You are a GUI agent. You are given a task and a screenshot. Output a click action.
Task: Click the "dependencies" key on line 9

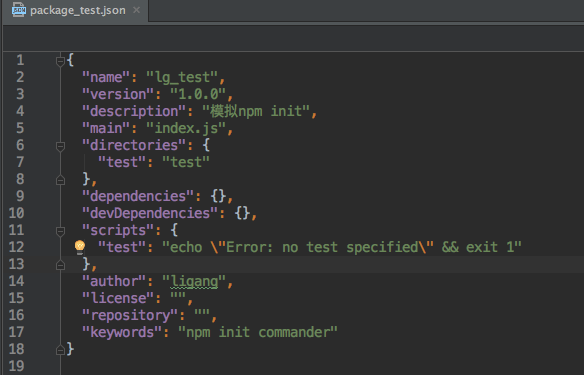[138, 196]
